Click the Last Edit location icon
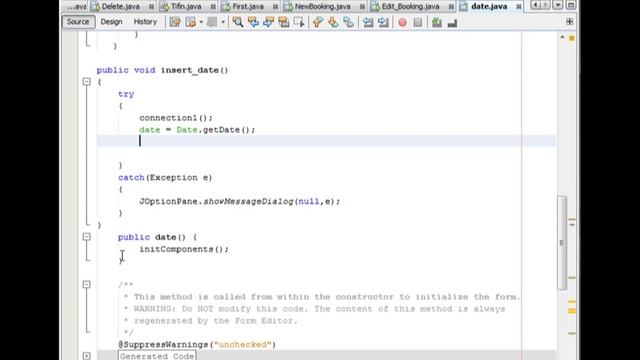 [175, 22]
